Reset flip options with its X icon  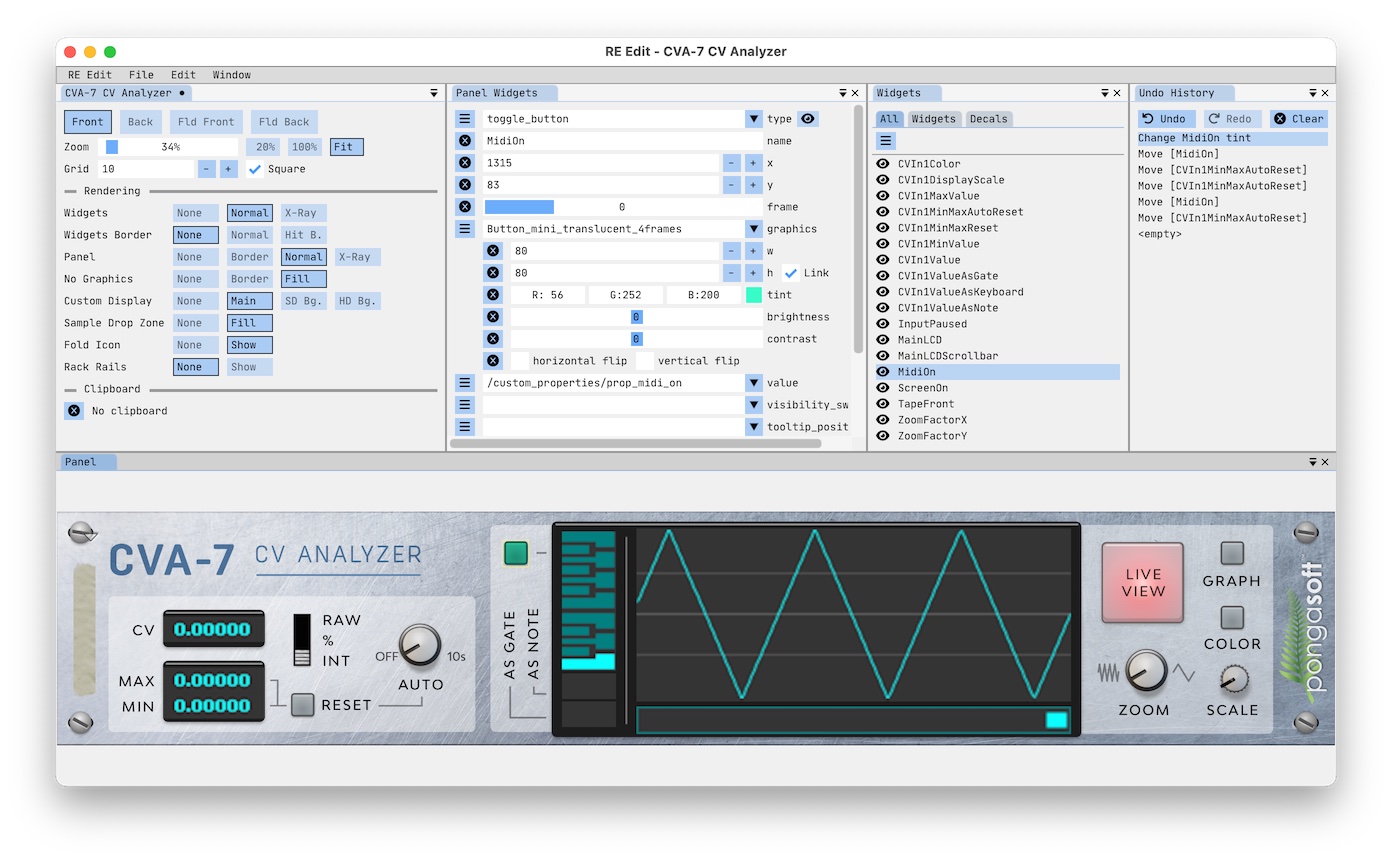pyautogui.click(x=493, y=361)
